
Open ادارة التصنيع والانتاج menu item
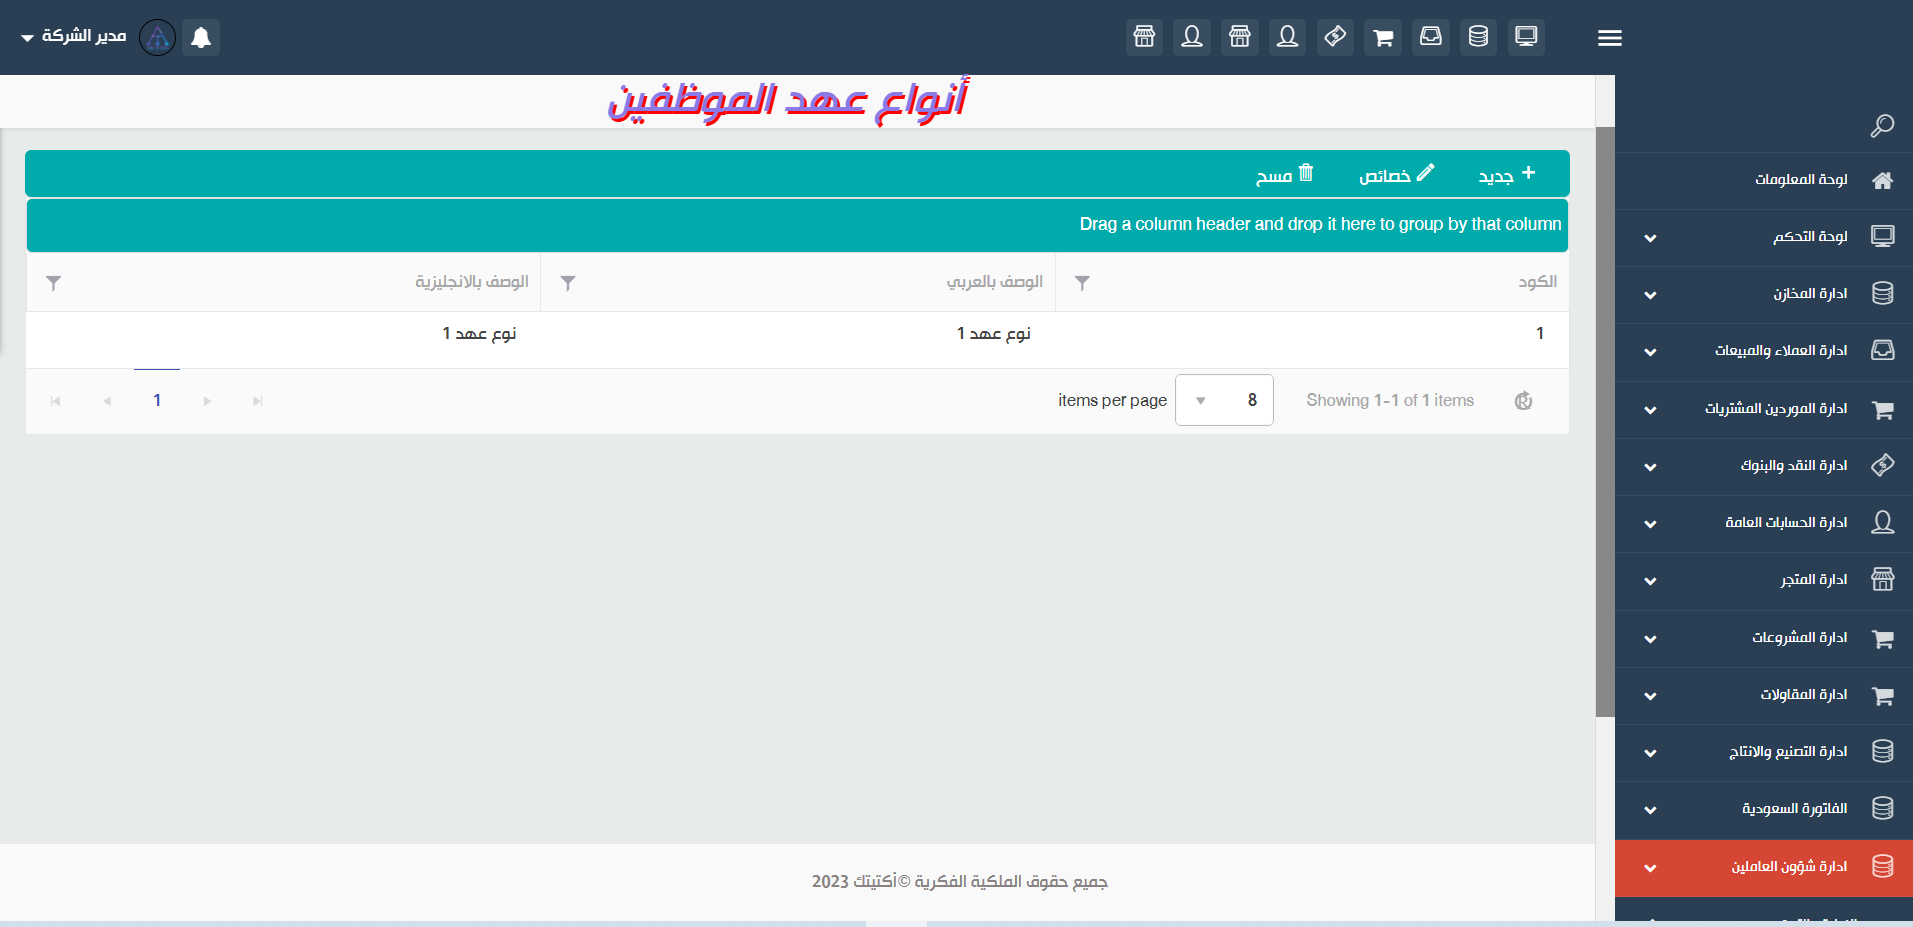pyautogui.click(x=1764, y=752)
